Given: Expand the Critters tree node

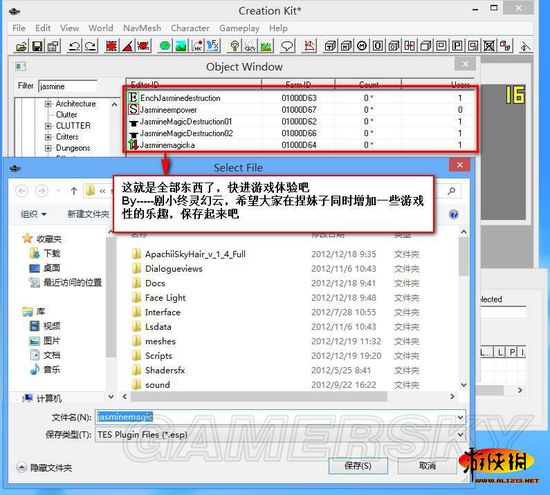Looking at the screenshot, I should 48,137.
